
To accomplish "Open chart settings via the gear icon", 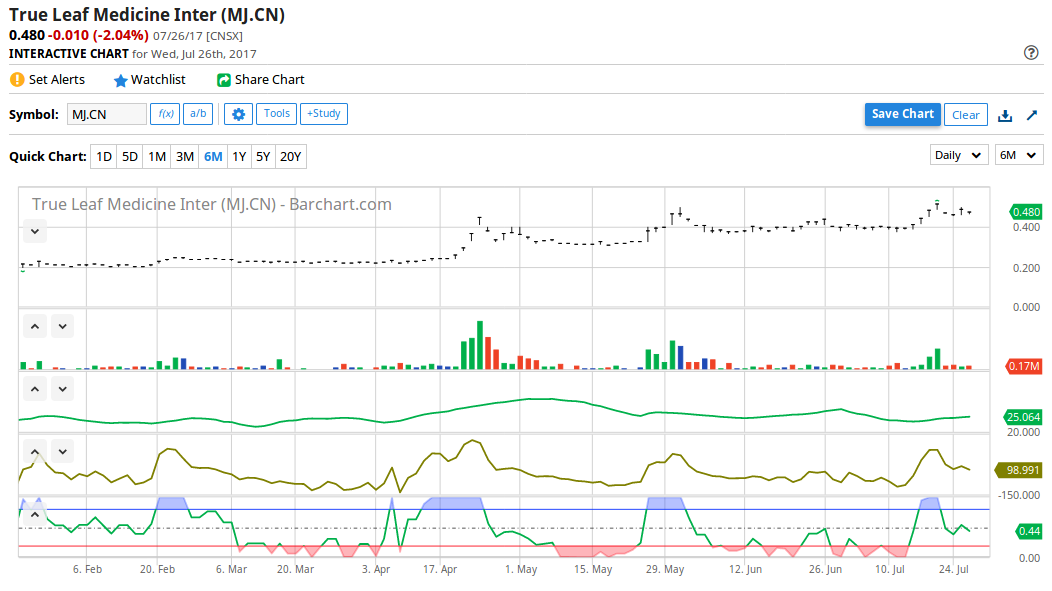I will [238, 114].
